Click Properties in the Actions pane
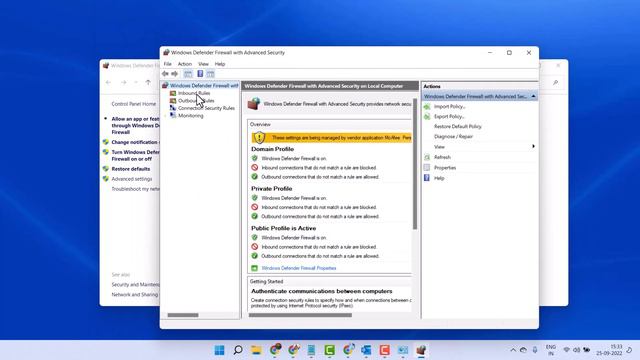 tap(445, 168)
